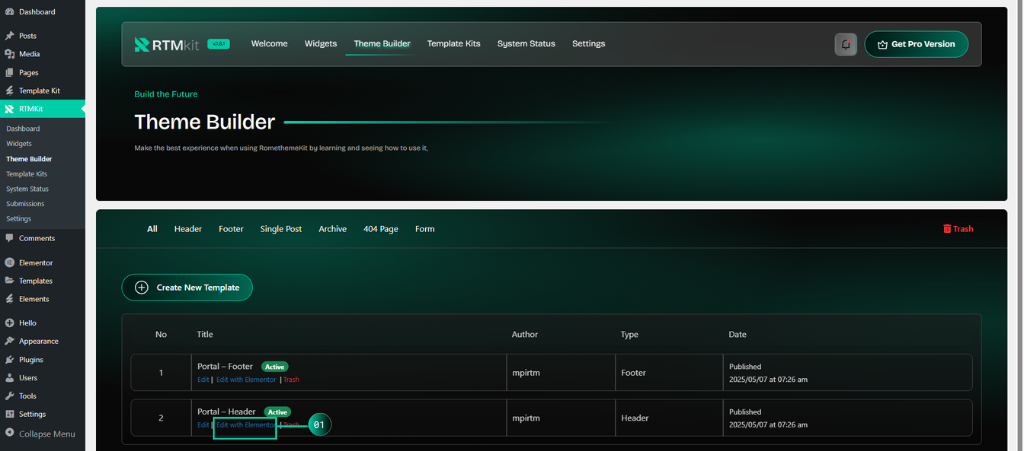Open Template Kits submenu item in sidebar
The width and height of the screenshot is (1024, 451).
coord(27,174)
